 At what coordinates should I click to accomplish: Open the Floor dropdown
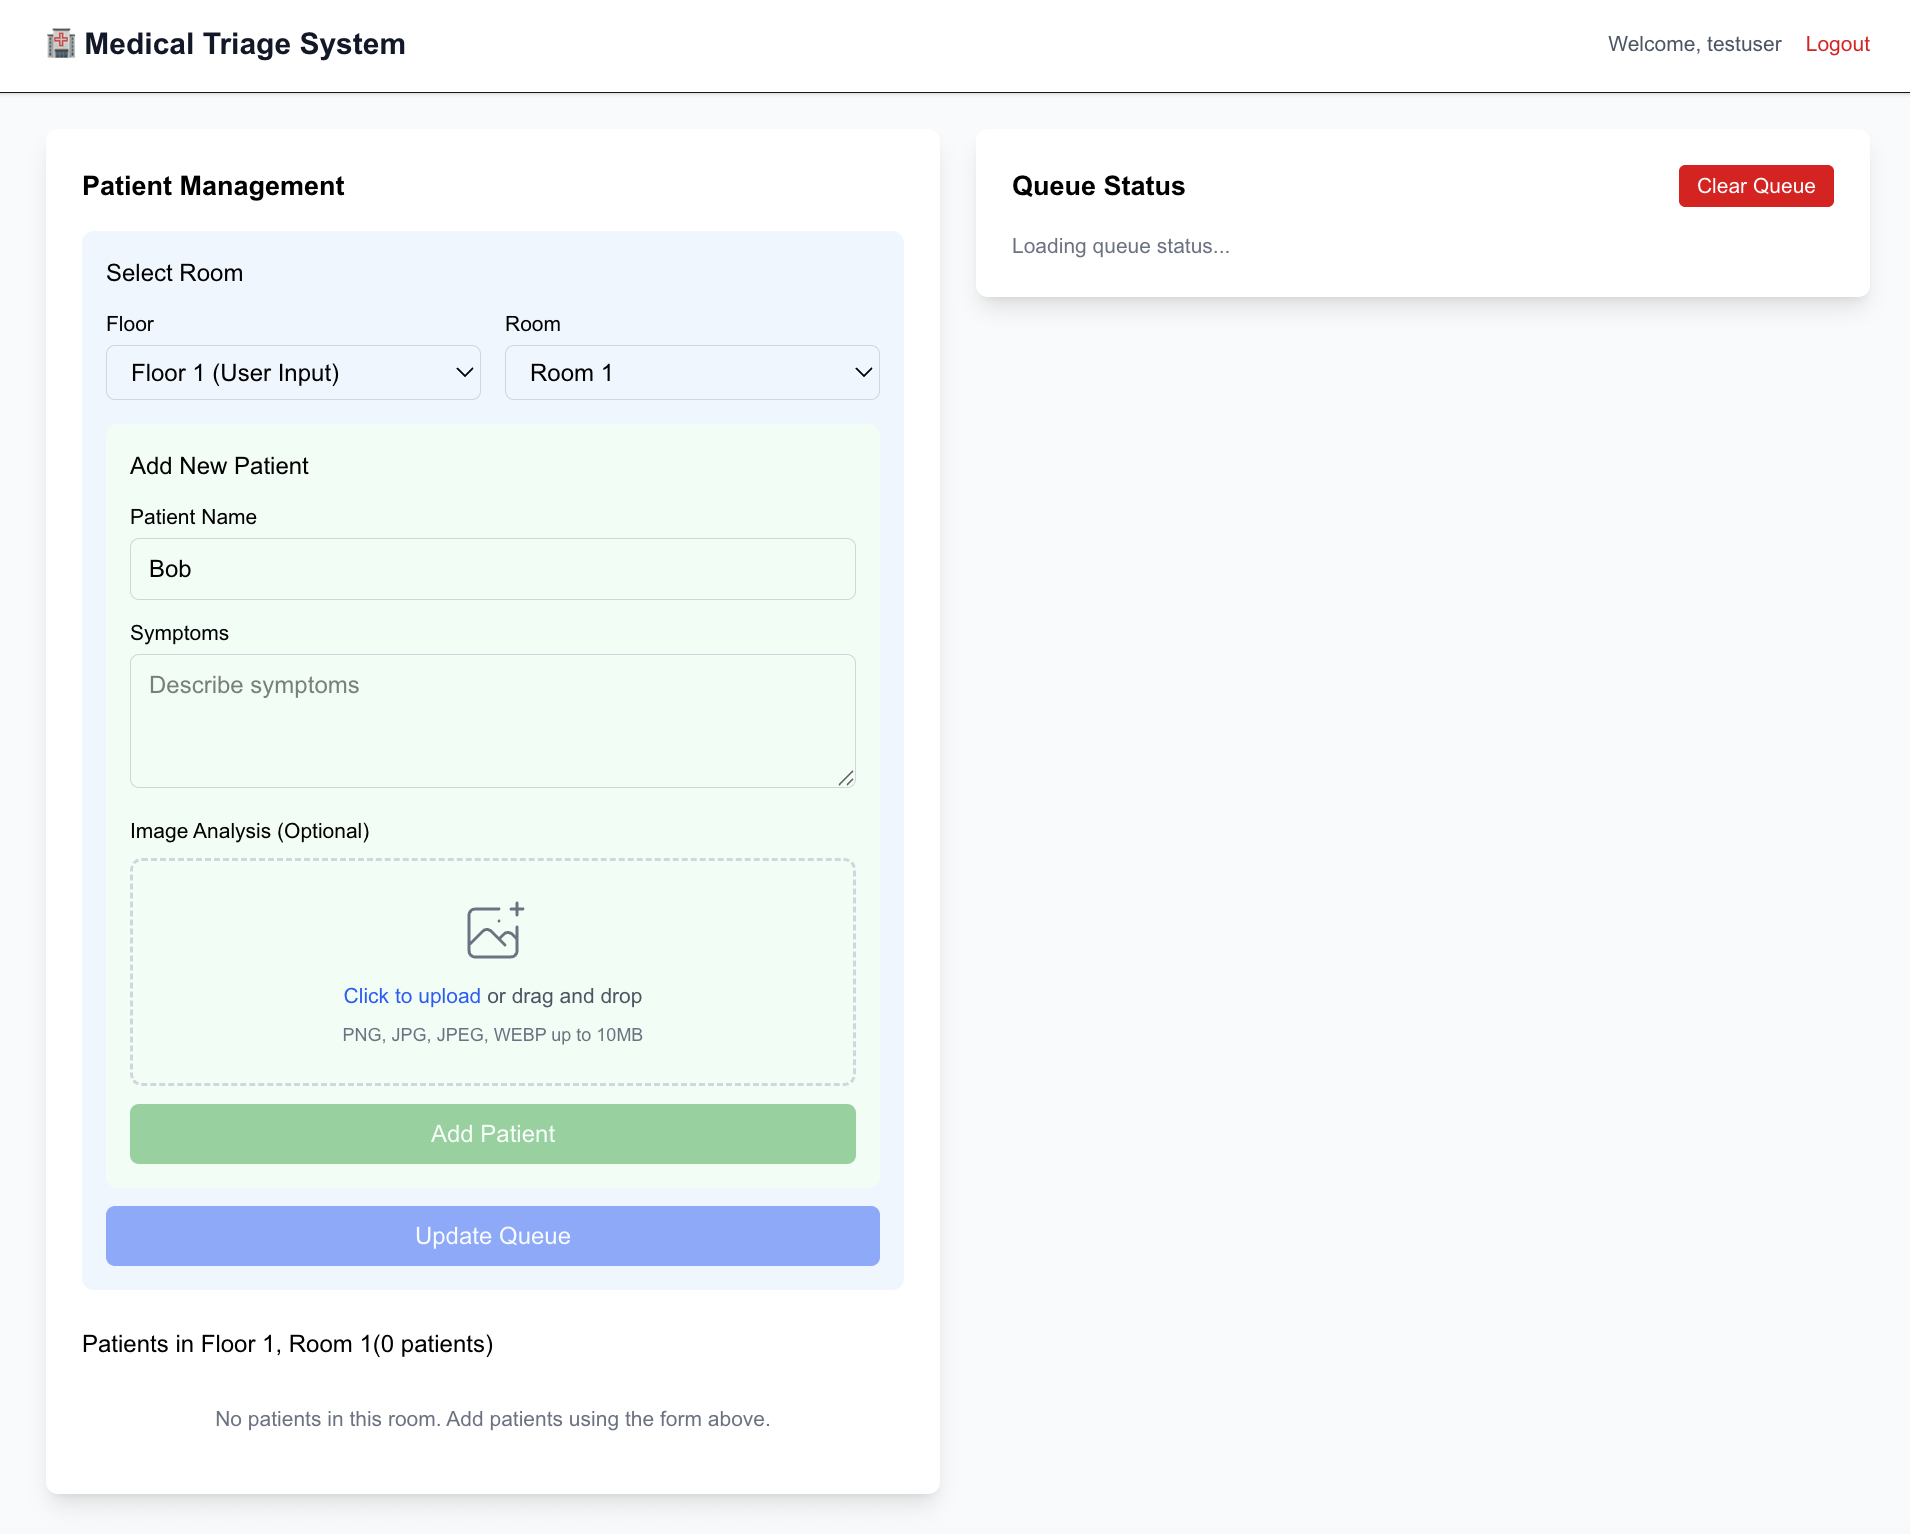point(293,373)
